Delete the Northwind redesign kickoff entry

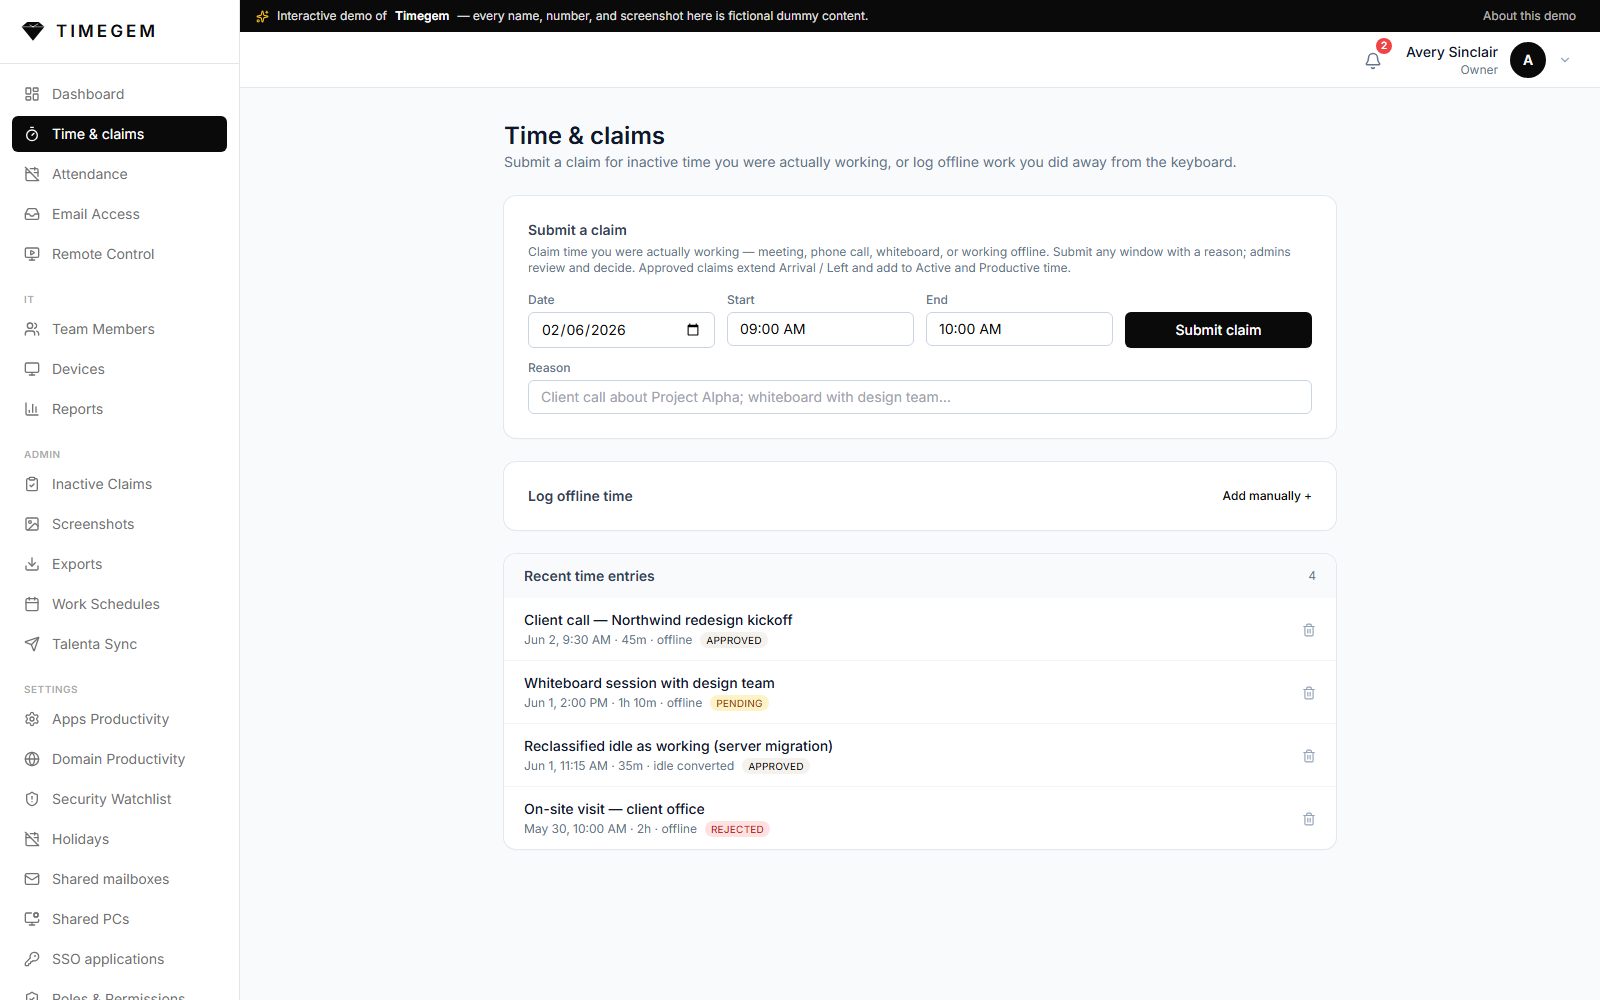(x=1309, y=630)
